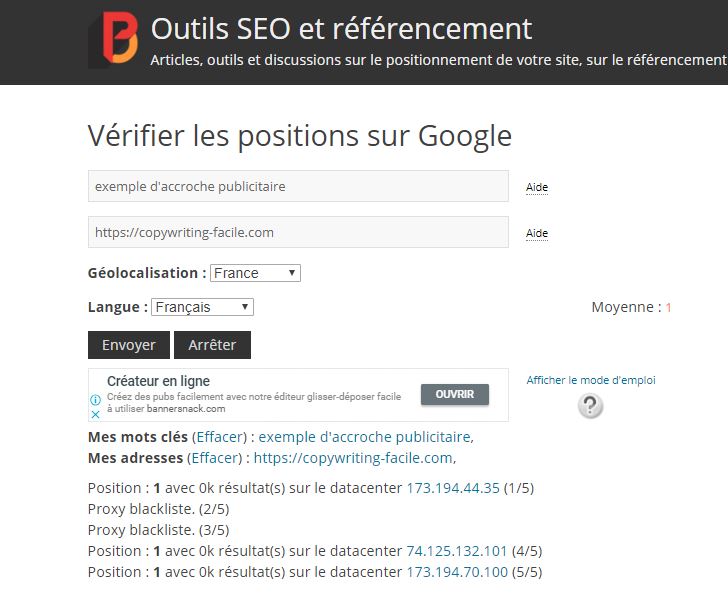Click the OUVRIR button in the ad
This screenshot has width=728, height=600.
[455, 393]
